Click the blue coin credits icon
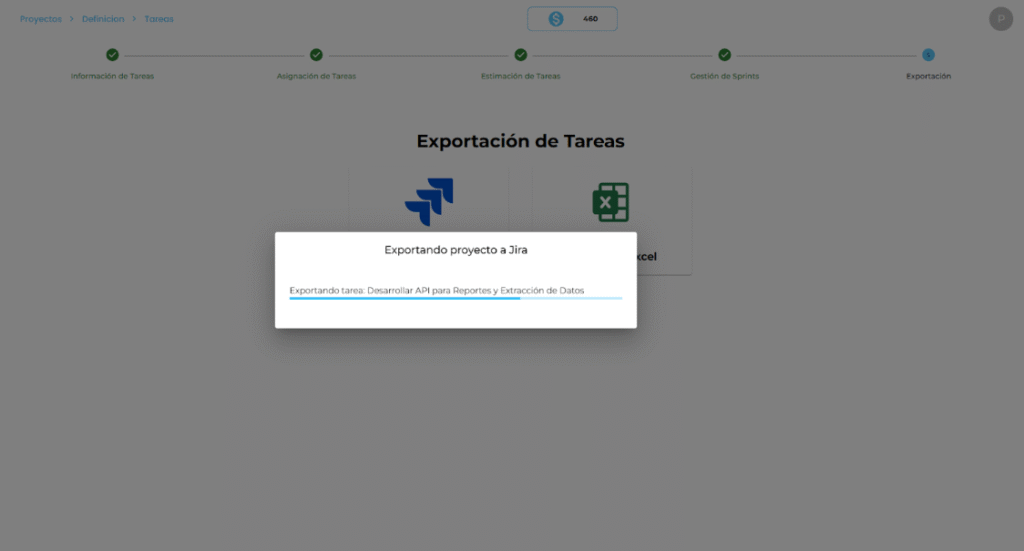The height and width of the screenshot is (551, 1024). (x=556, y=19)
